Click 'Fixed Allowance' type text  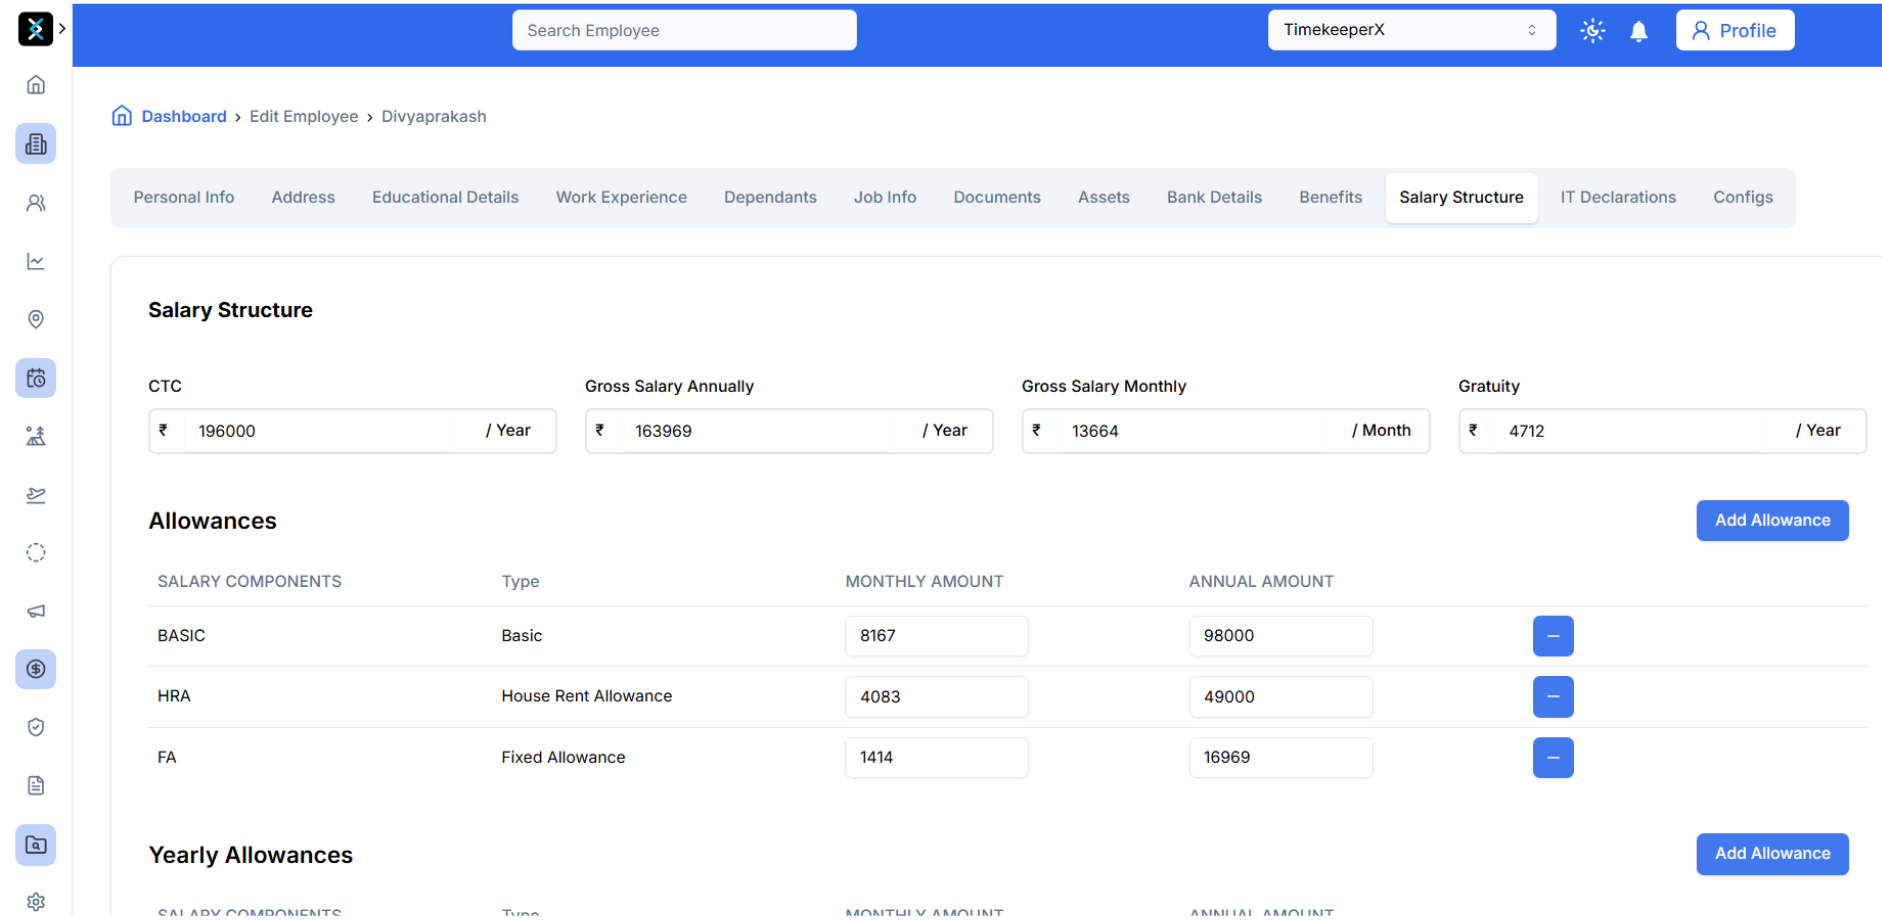[563, 757]
